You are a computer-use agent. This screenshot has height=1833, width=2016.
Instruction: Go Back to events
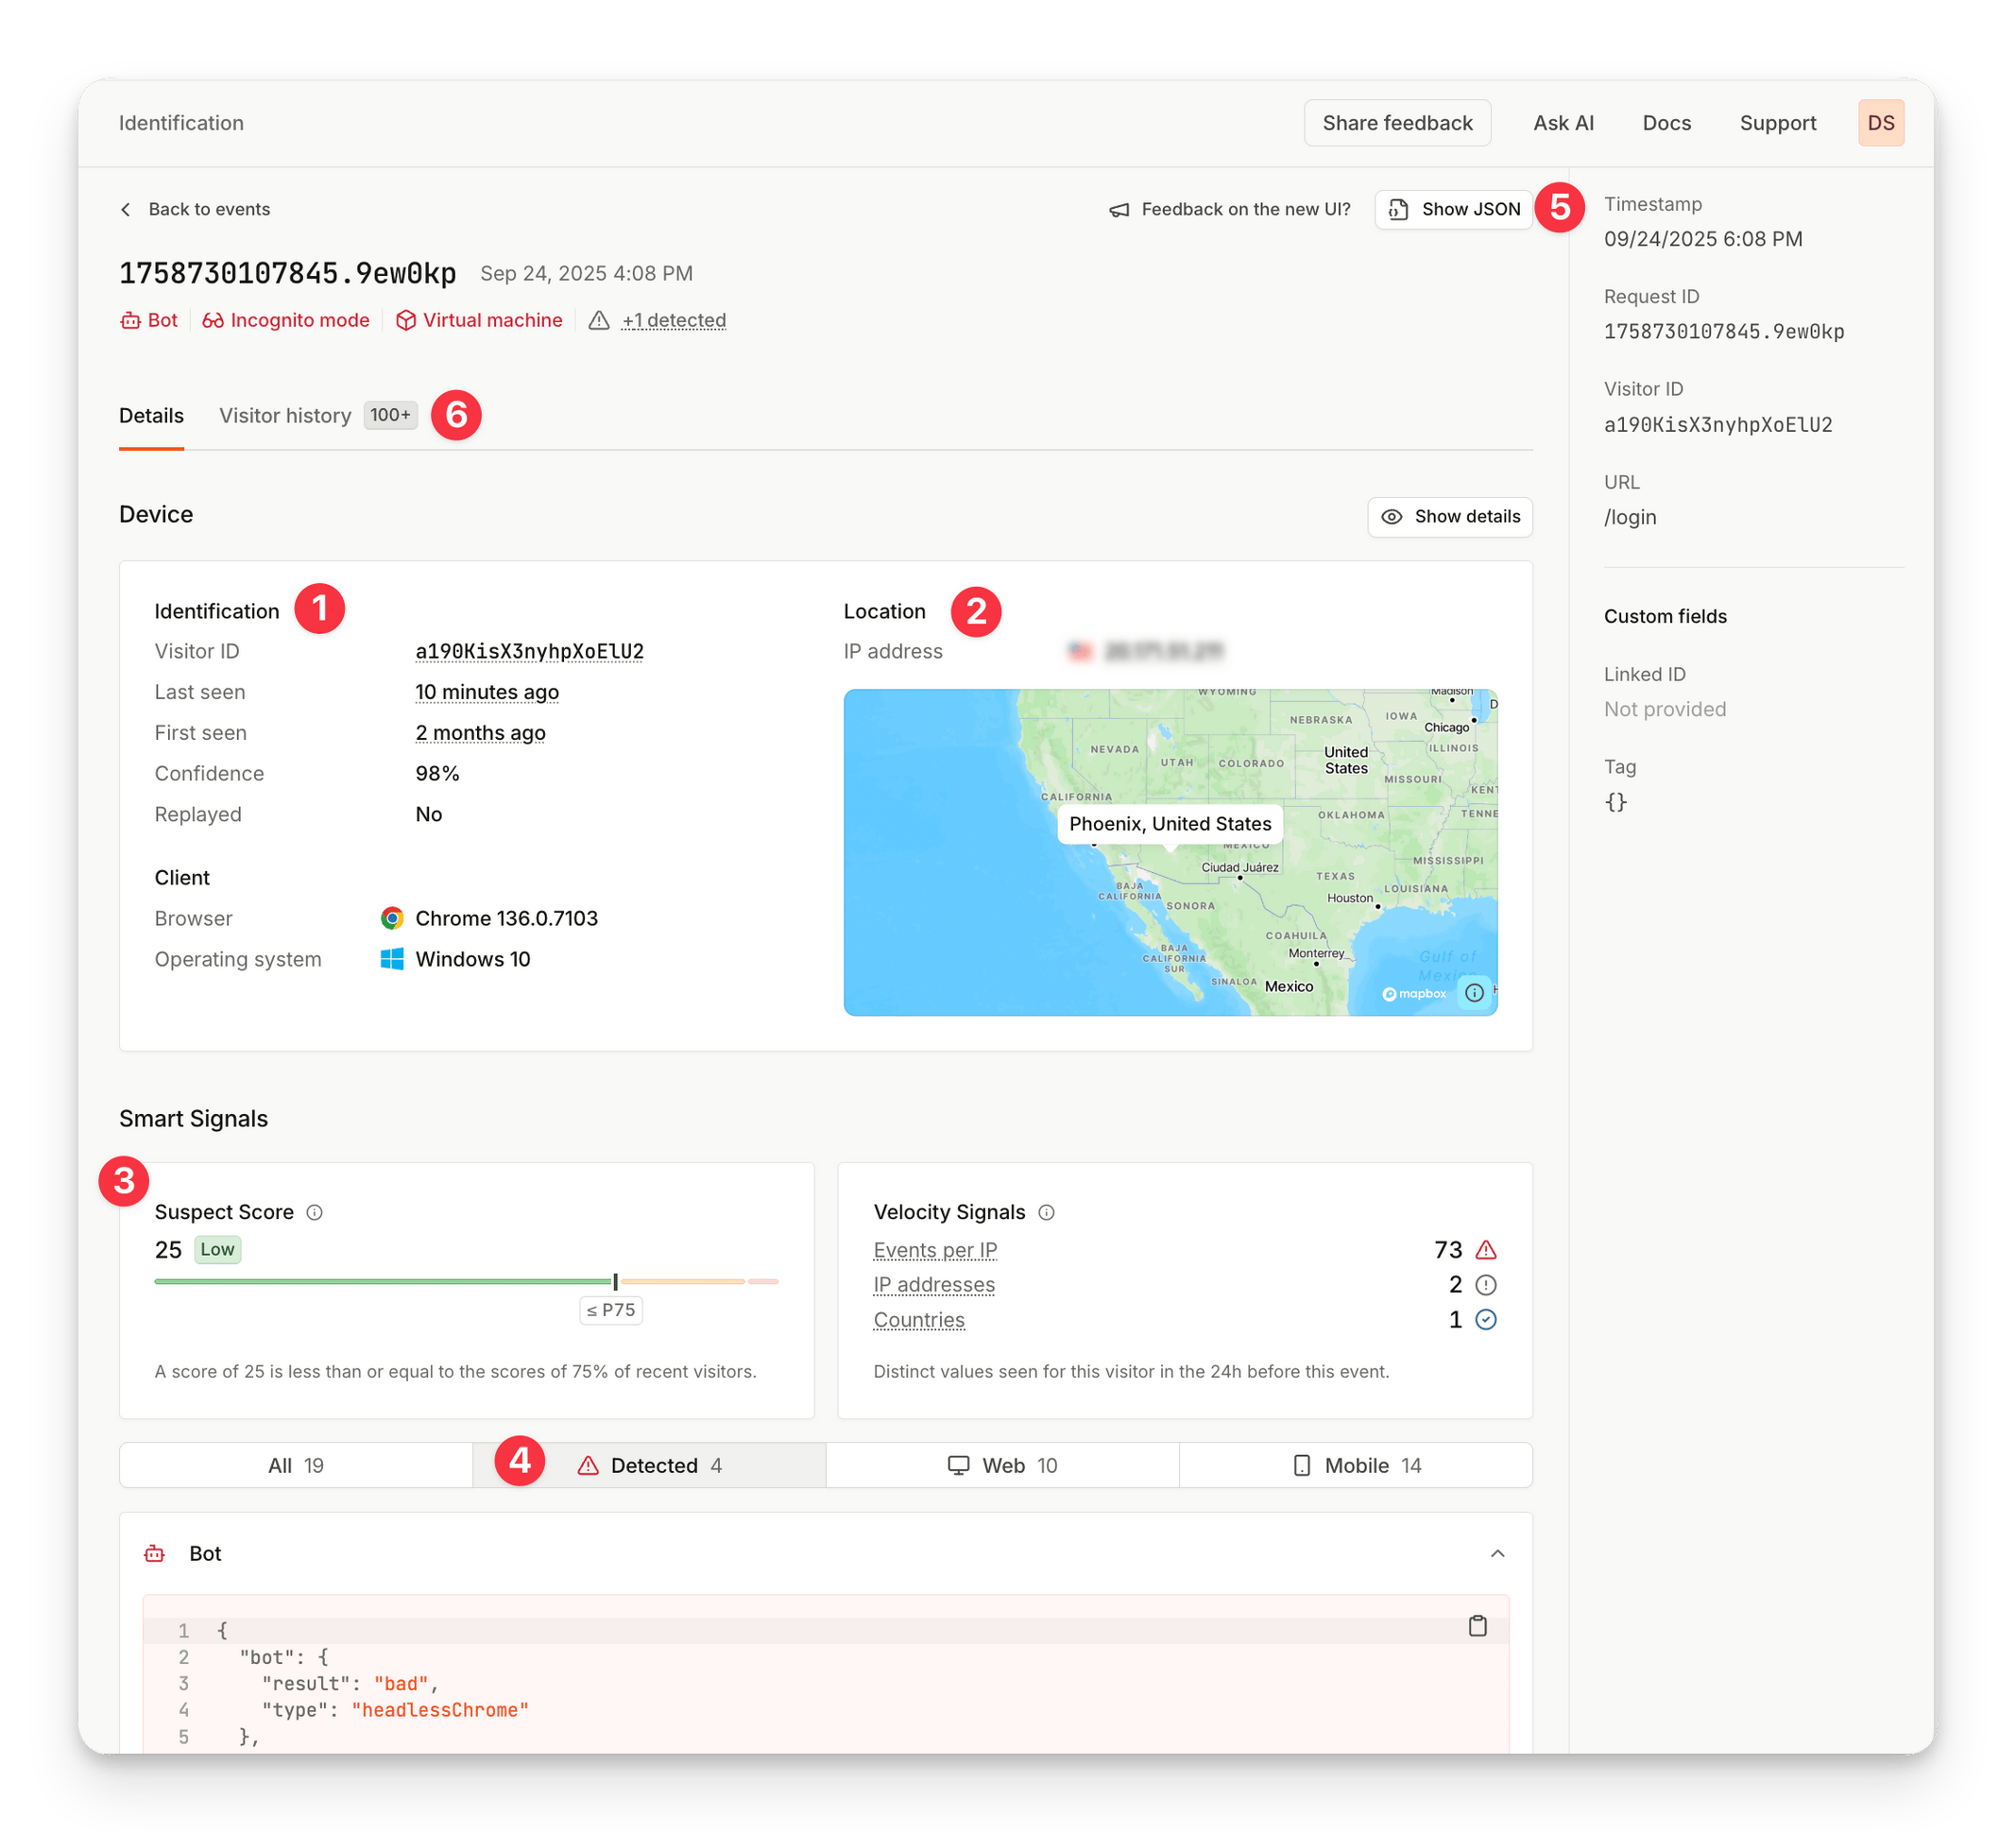click(195, 210)
